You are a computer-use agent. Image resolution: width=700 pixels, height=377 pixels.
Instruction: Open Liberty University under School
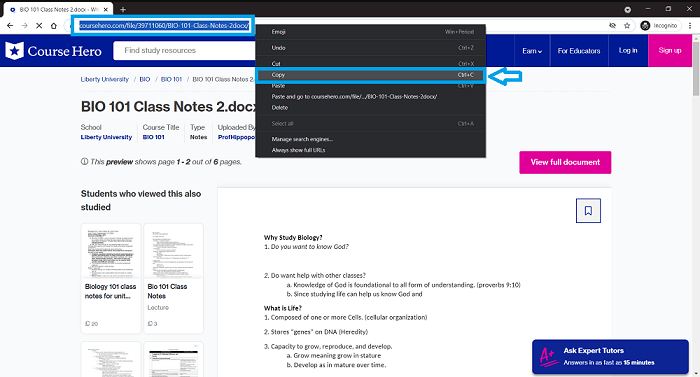point(106,137)
